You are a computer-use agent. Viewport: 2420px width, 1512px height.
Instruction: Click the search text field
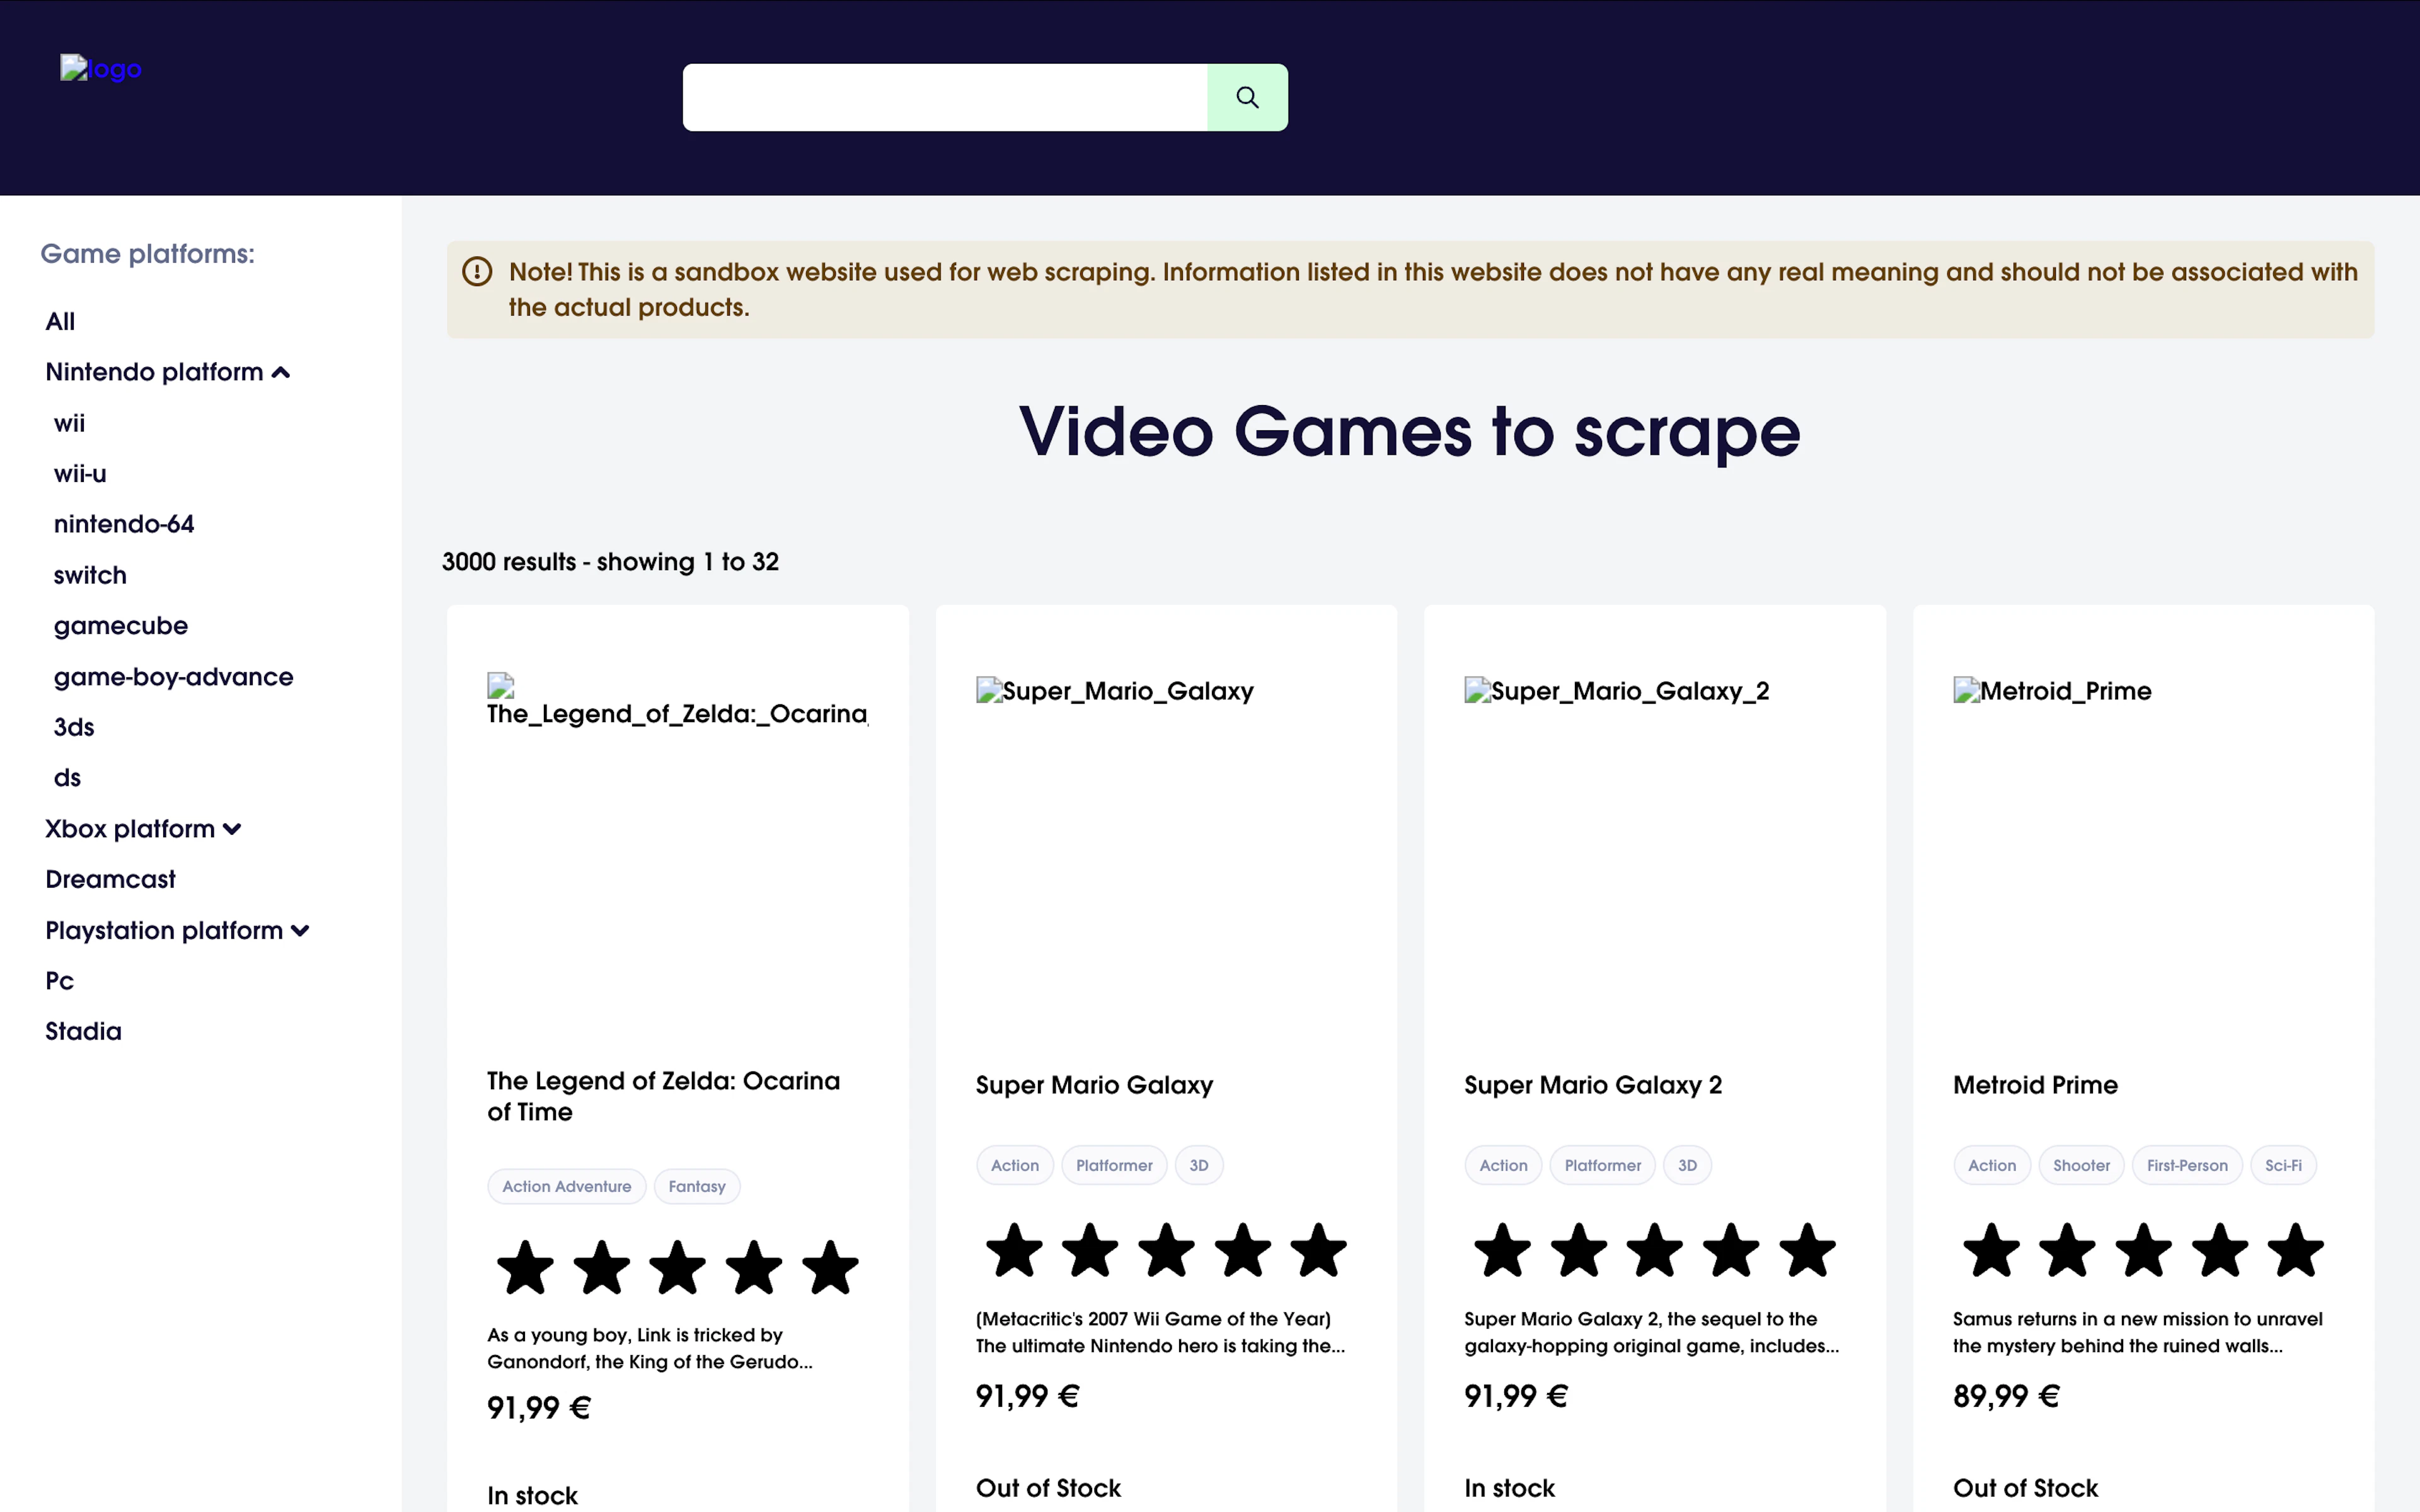pyautogui.click(x=945, y=97)
